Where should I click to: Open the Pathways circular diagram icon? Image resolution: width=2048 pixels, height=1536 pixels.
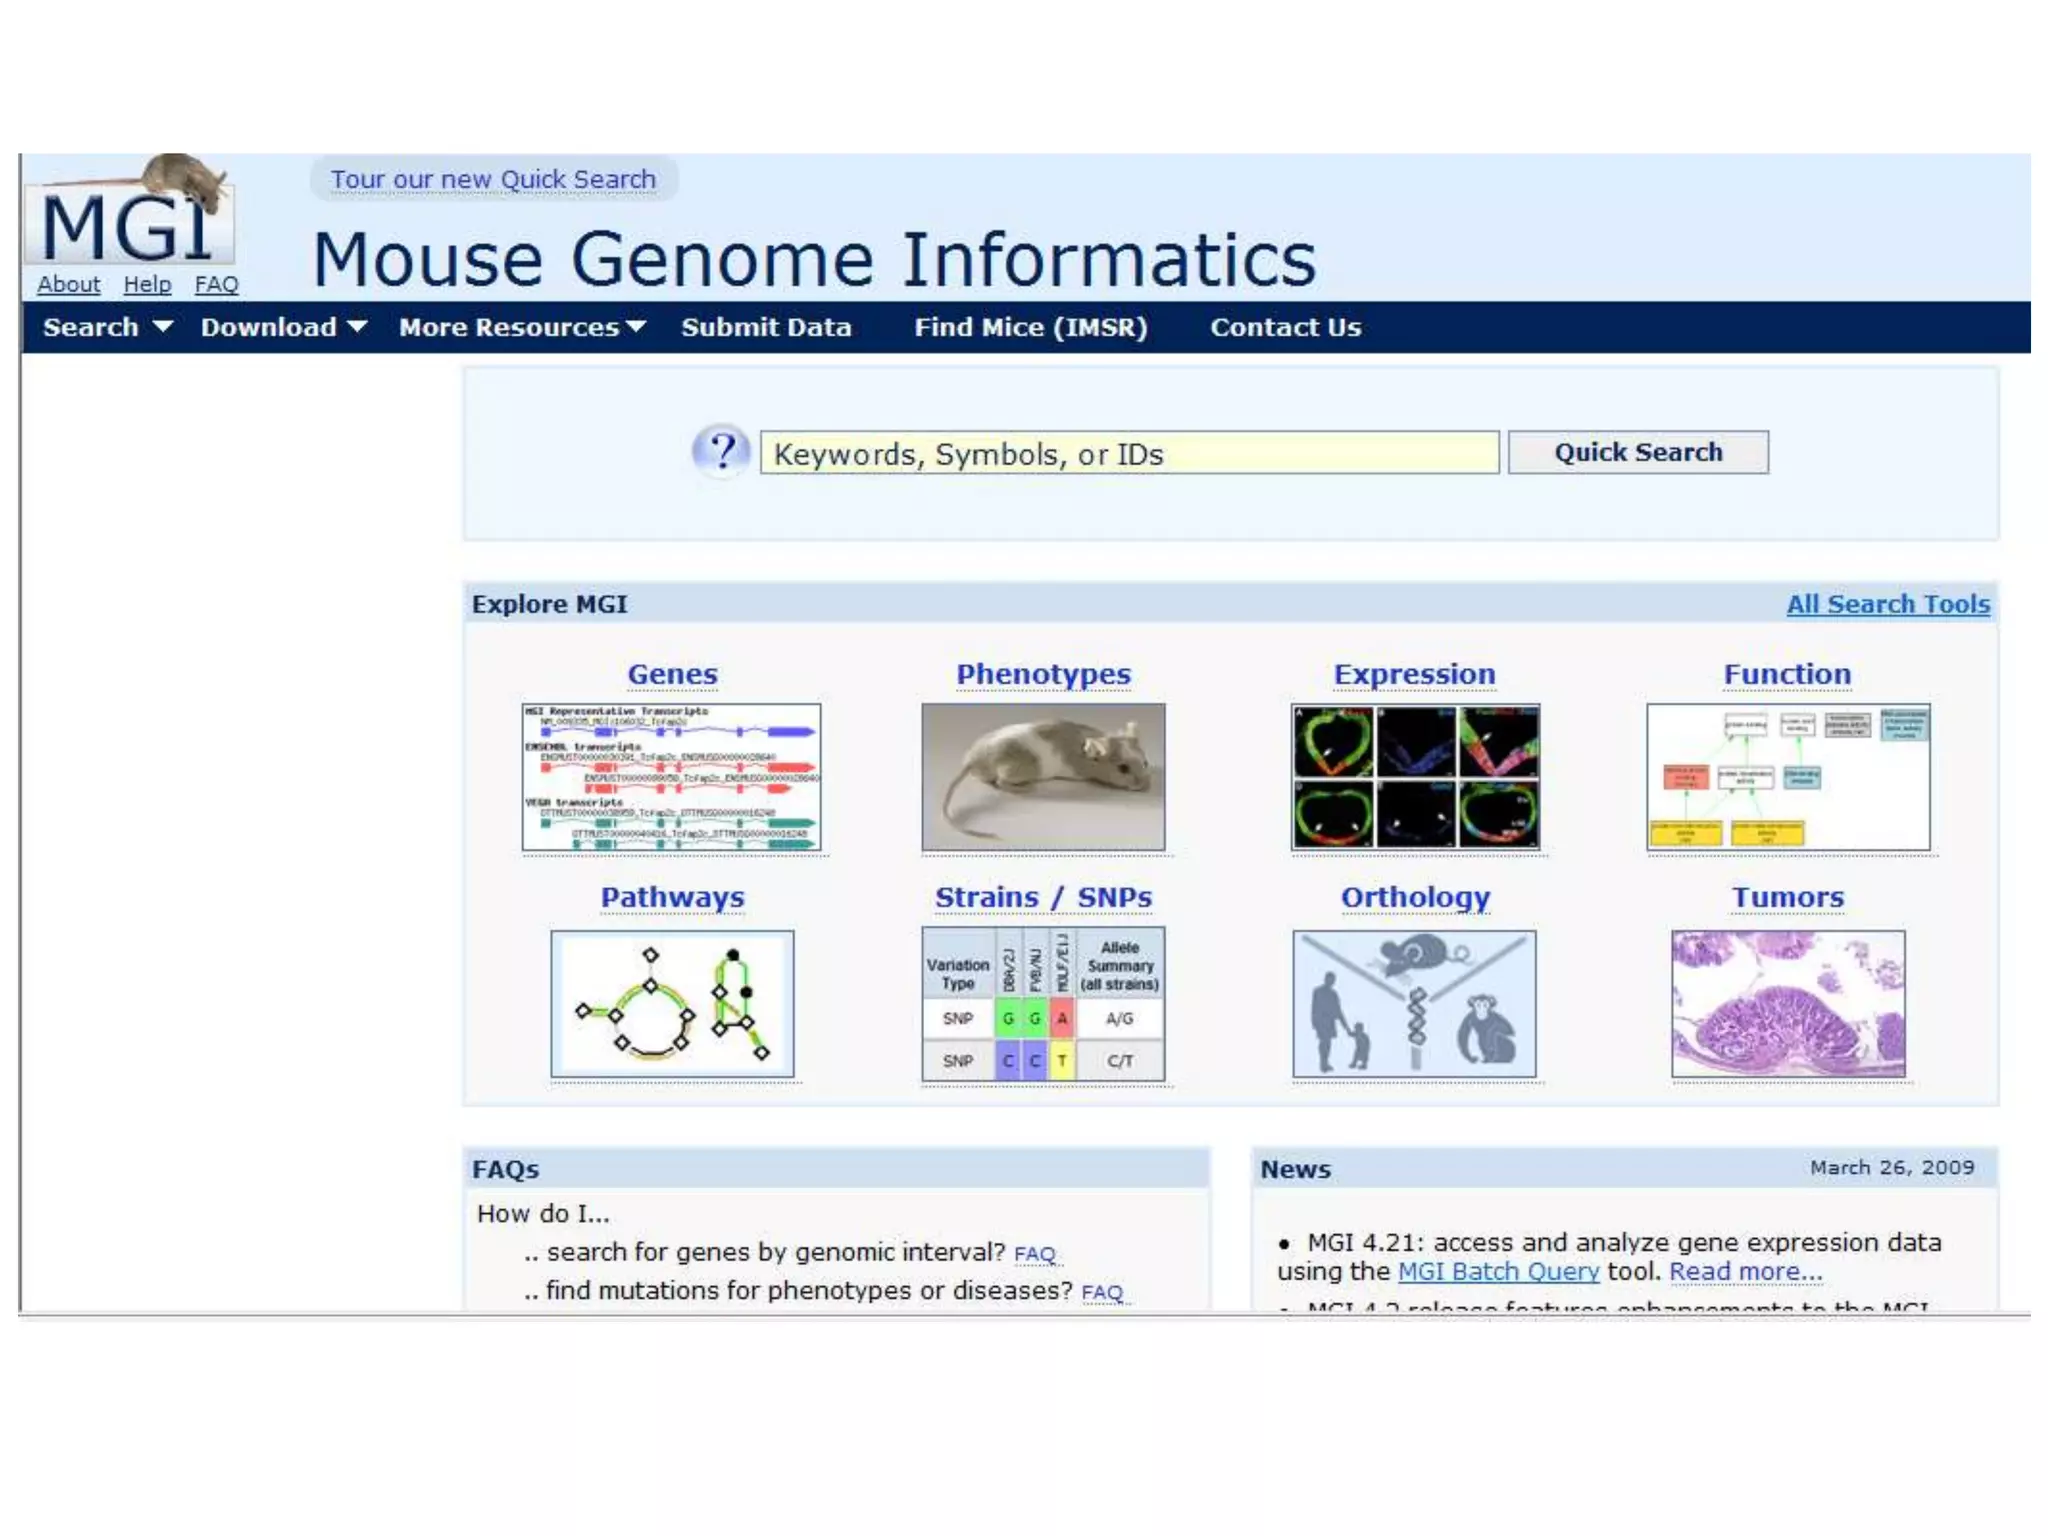(x=672, y=1003)
